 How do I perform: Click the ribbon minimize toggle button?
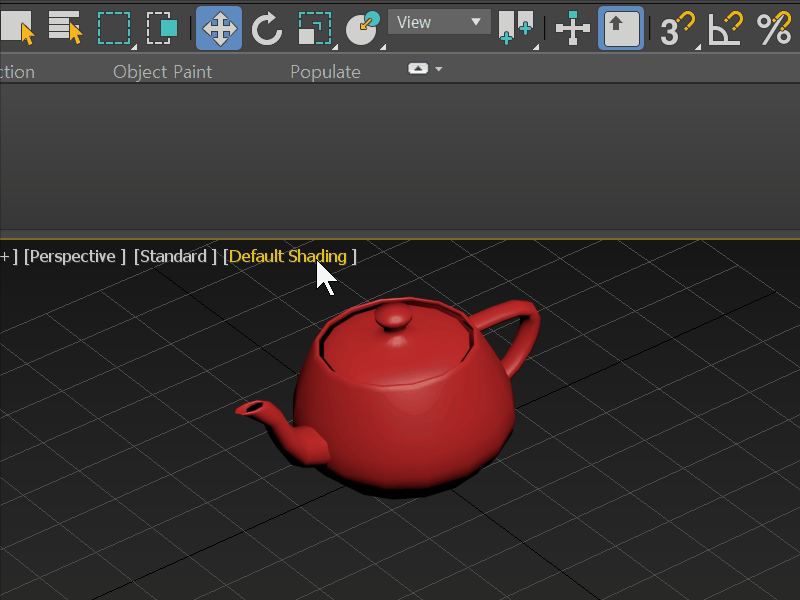pyautogui.click(x=418, y=69)
